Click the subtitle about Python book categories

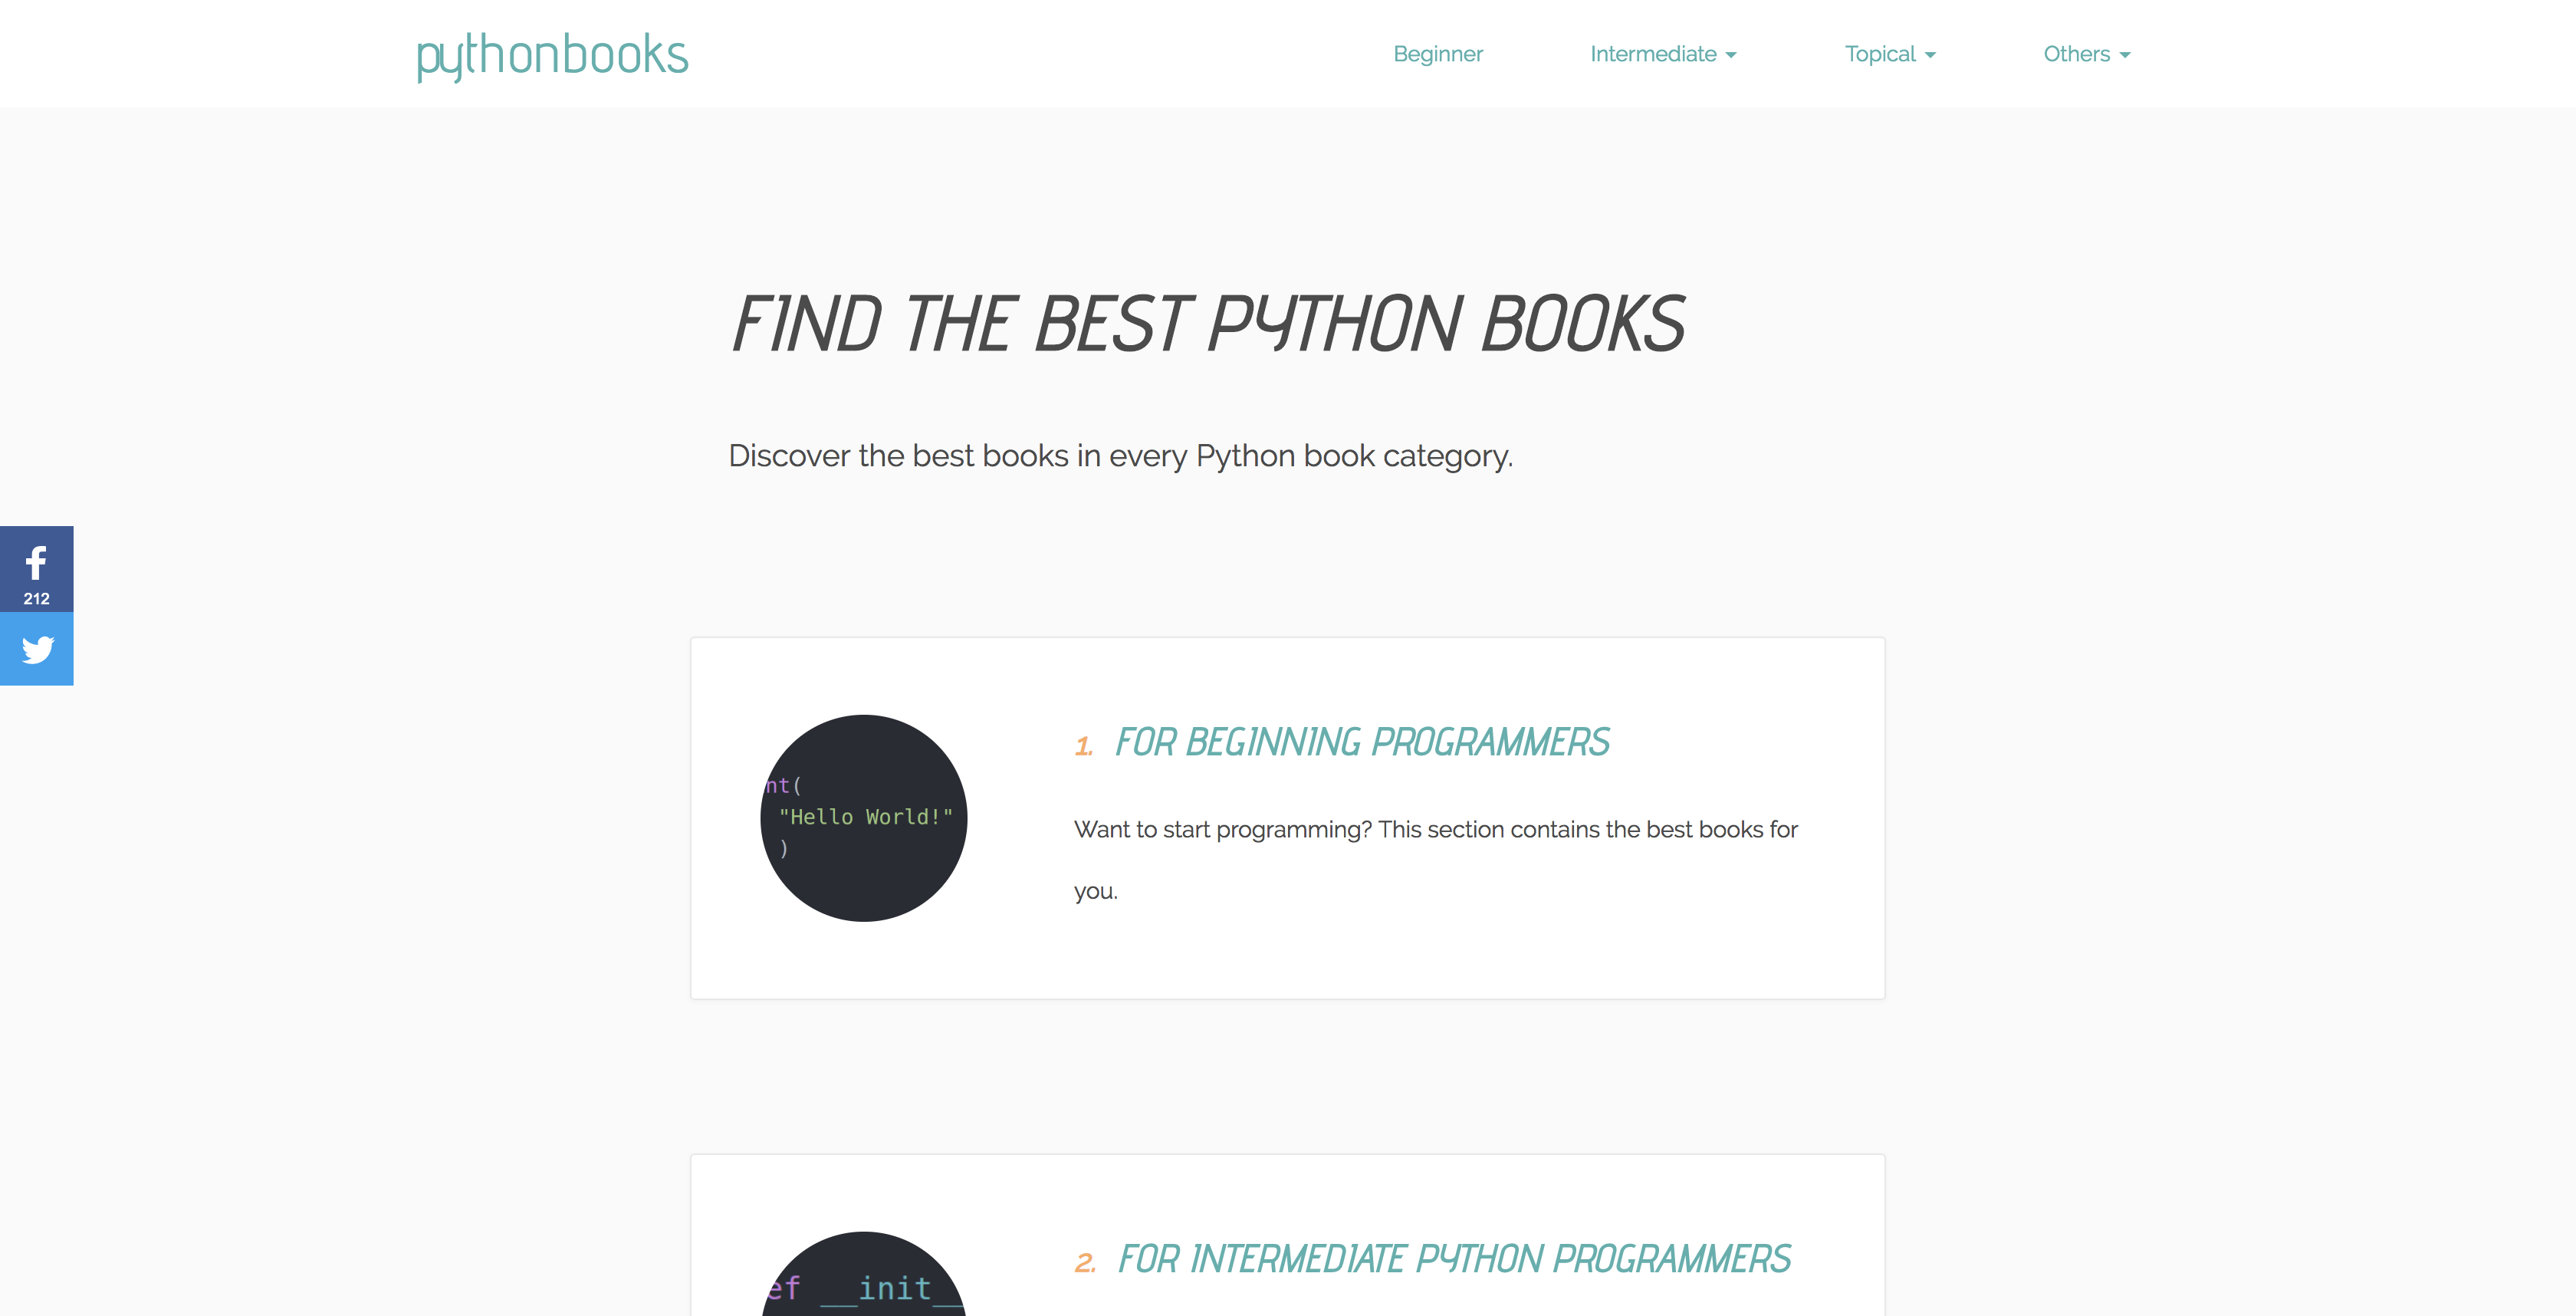(x=1121, y=455)
